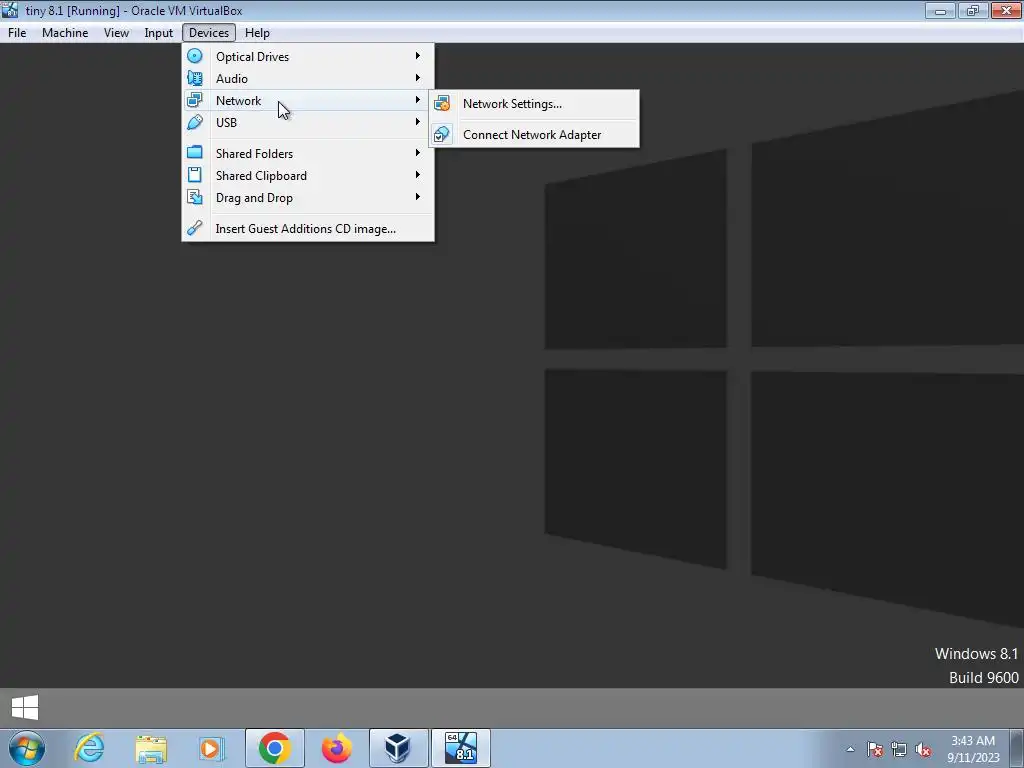Image resolution: width=1024 pixels, height=768 pixels.
Task: Click the USB plug icon in Devices menu
Action: pyautogui.click(x=195, y=122)
